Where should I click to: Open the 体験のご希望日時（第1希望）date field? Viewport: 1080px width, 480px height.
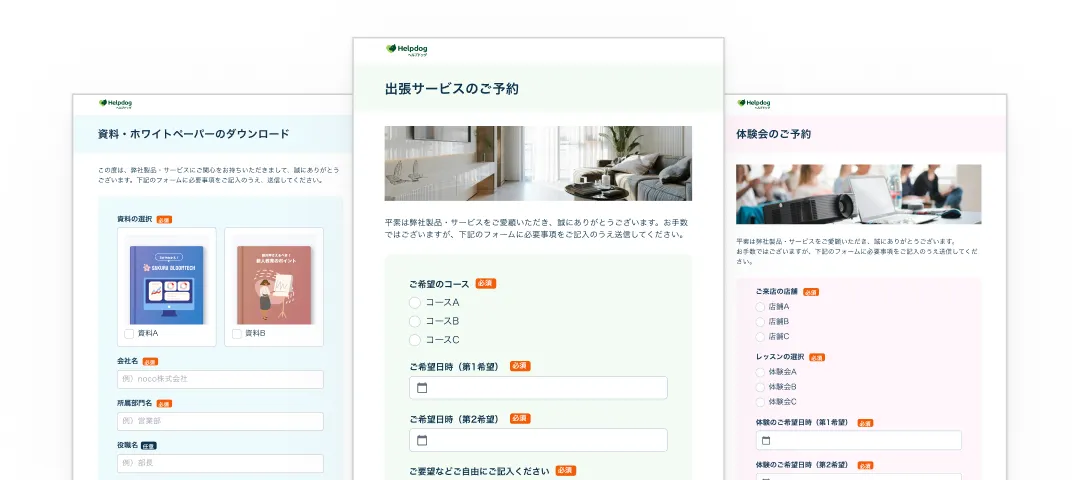(858, 441)
